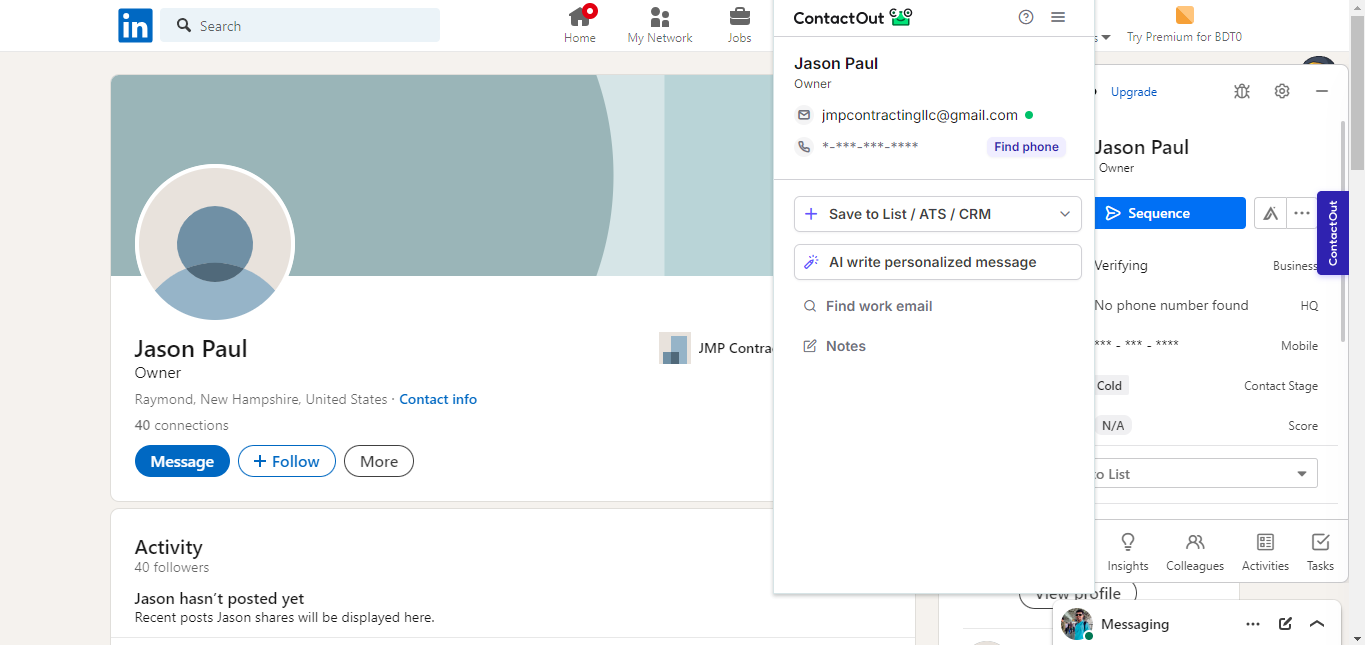1365x645 pixels.
Task: Click the messaging profile avatar
Action: (x=1077, y=624)
